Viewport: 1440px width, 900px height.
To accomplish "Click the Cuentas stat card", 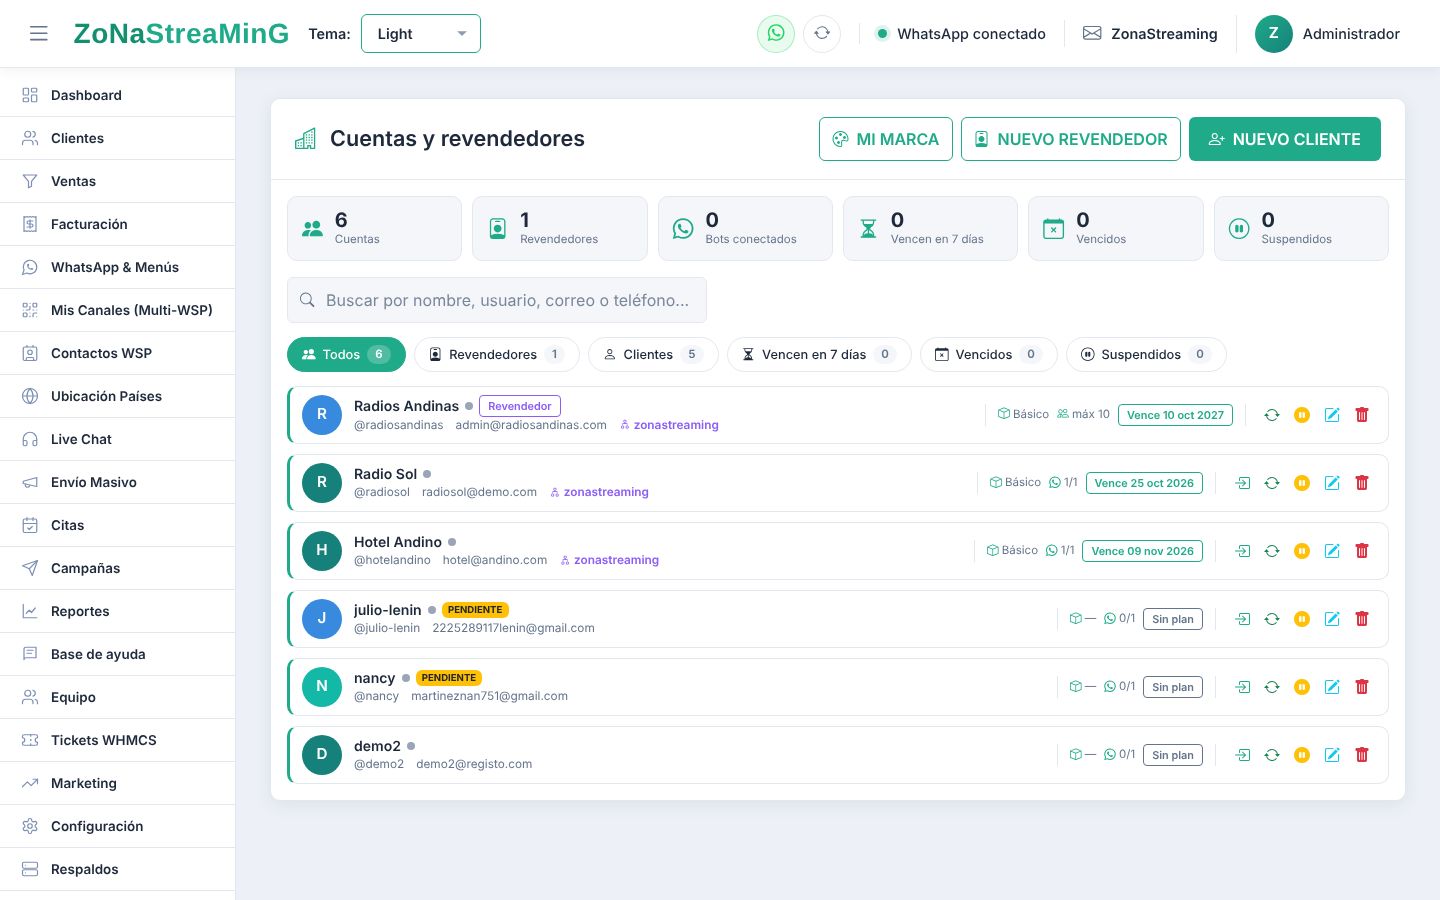I will tap(374, 228).
